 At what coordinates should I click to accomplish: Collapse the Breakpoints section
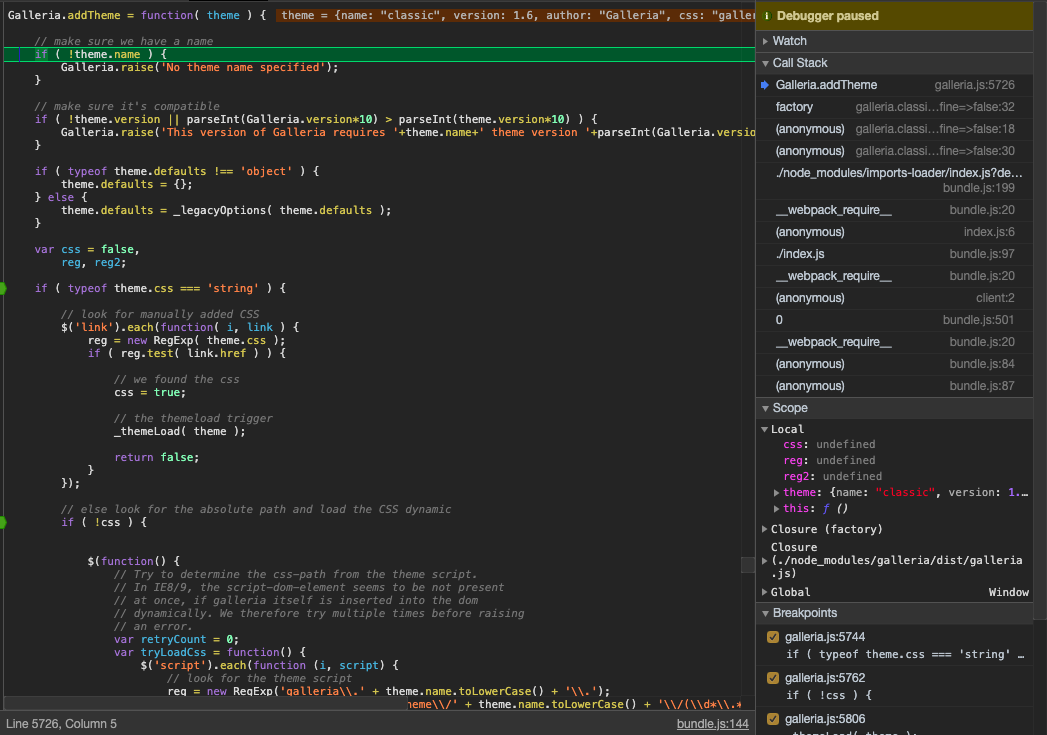pos(765,613)
